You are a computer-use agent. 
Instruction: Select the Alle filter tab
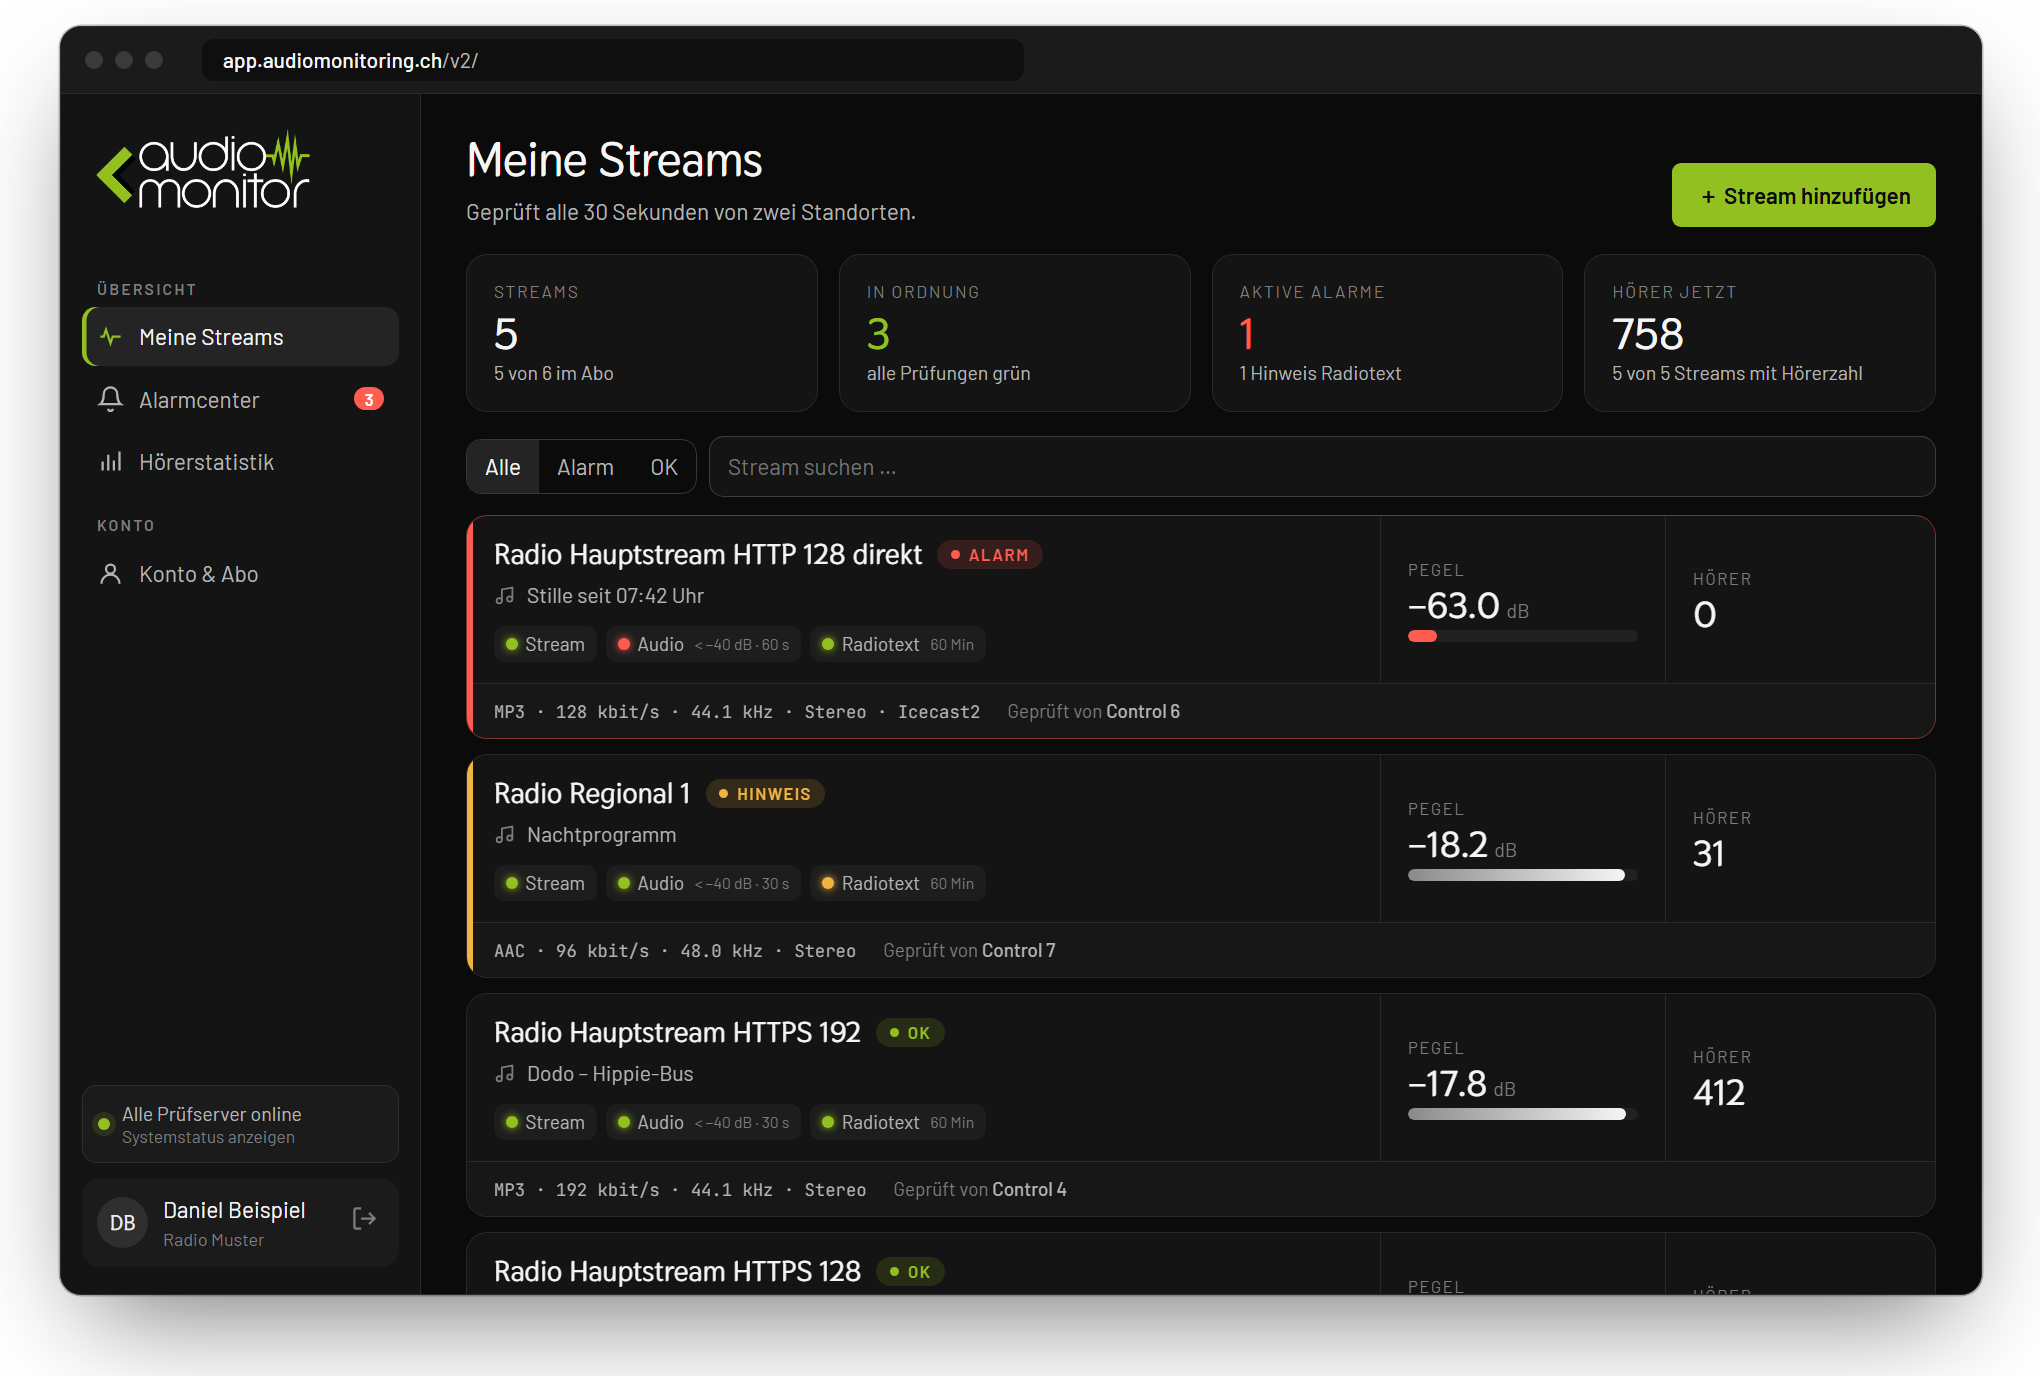(503, 467)
